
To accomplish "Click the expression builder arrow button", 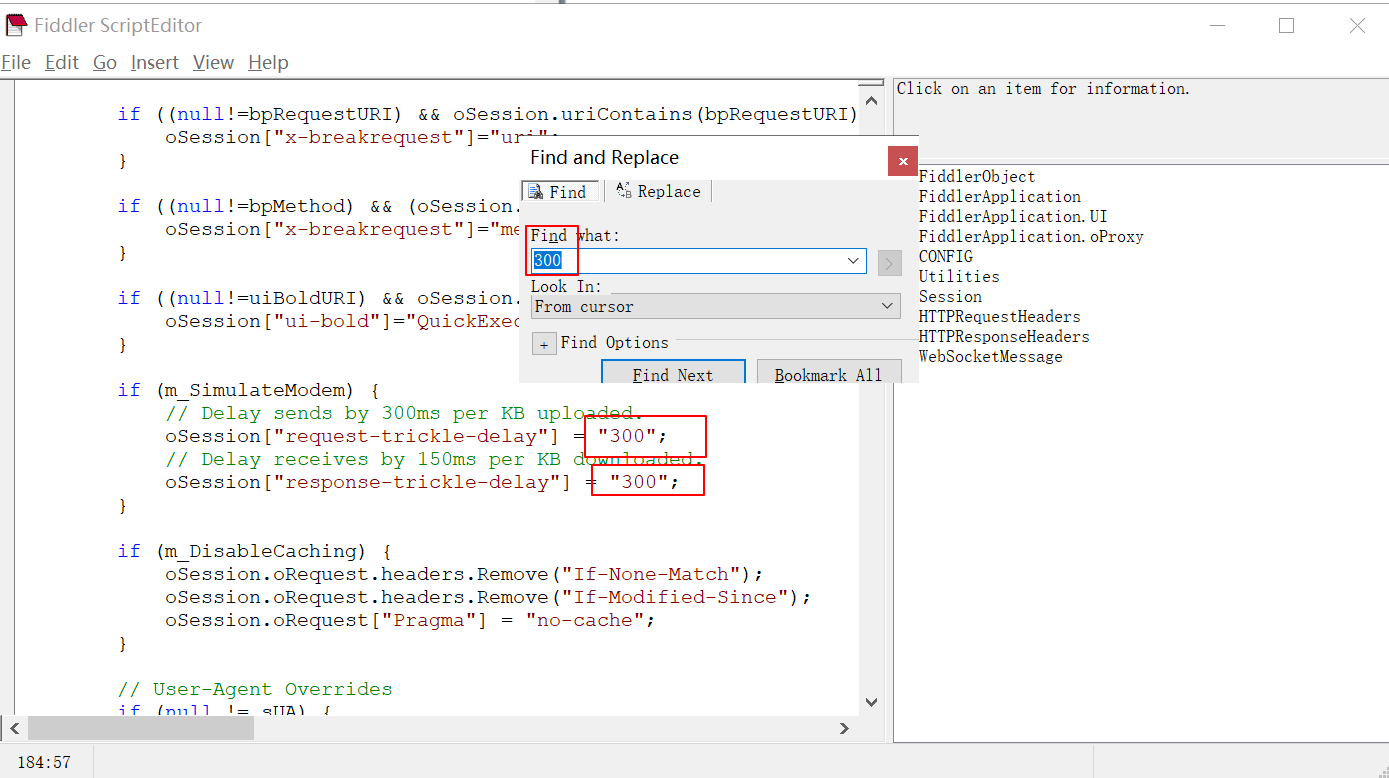I will coord(889,263).
